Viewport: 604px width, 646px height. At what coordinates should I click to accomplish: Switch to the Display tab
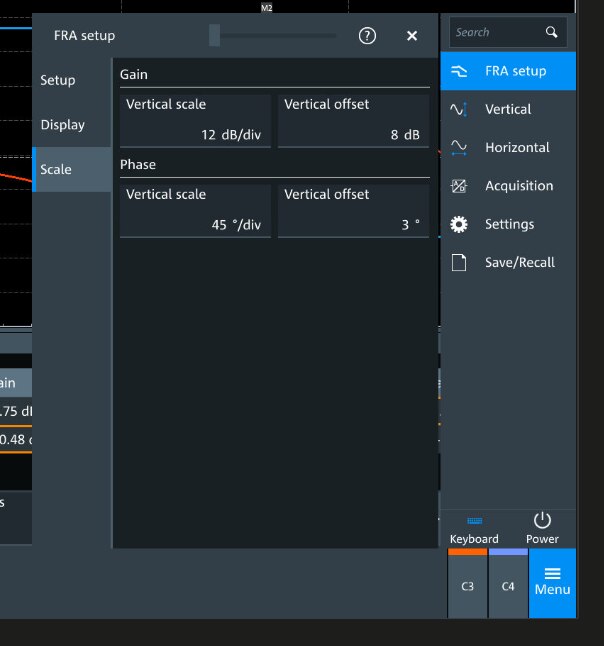[72, 124]
